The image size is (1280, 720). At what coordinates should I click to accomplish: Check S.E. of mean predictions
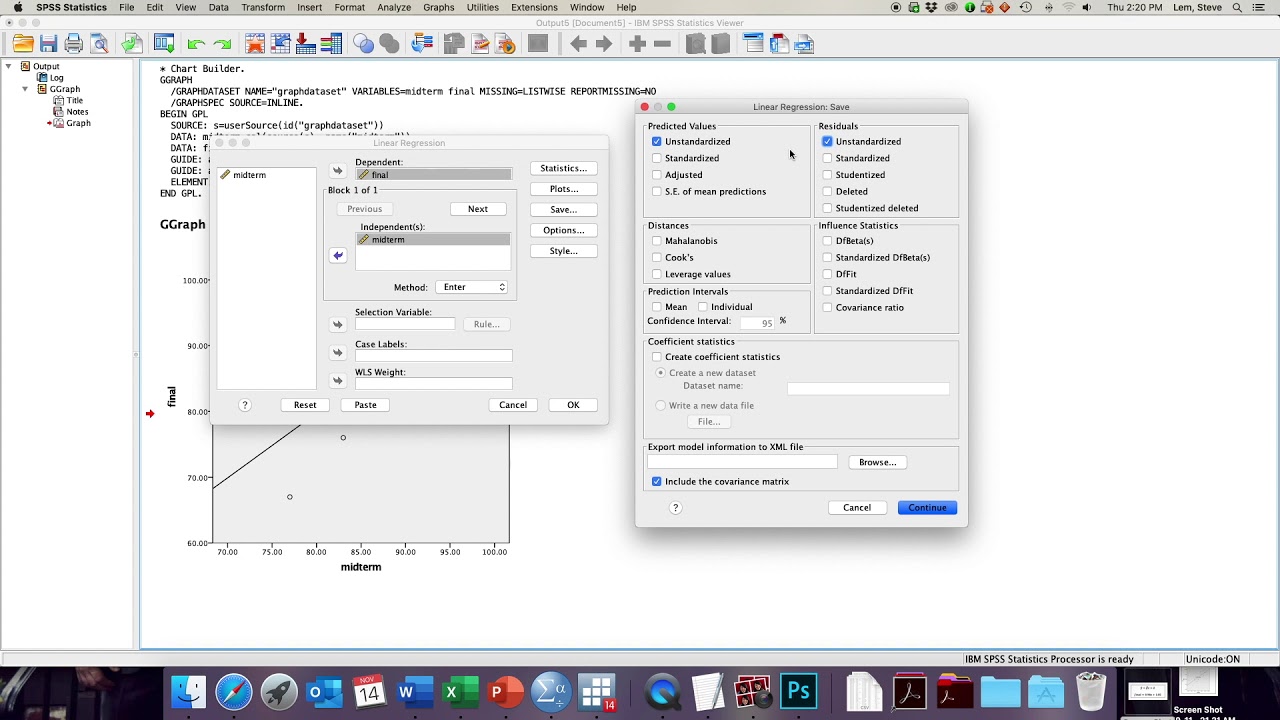(x=656, y=191)
